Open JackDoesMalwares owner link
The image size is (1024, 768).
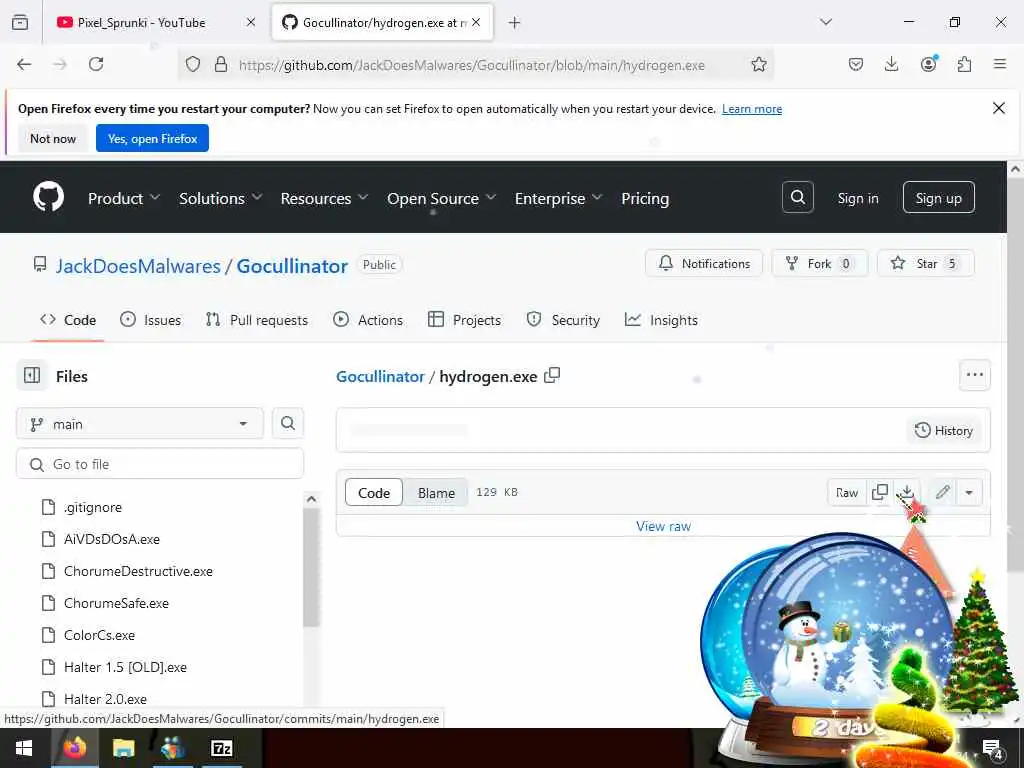[138, 266]
